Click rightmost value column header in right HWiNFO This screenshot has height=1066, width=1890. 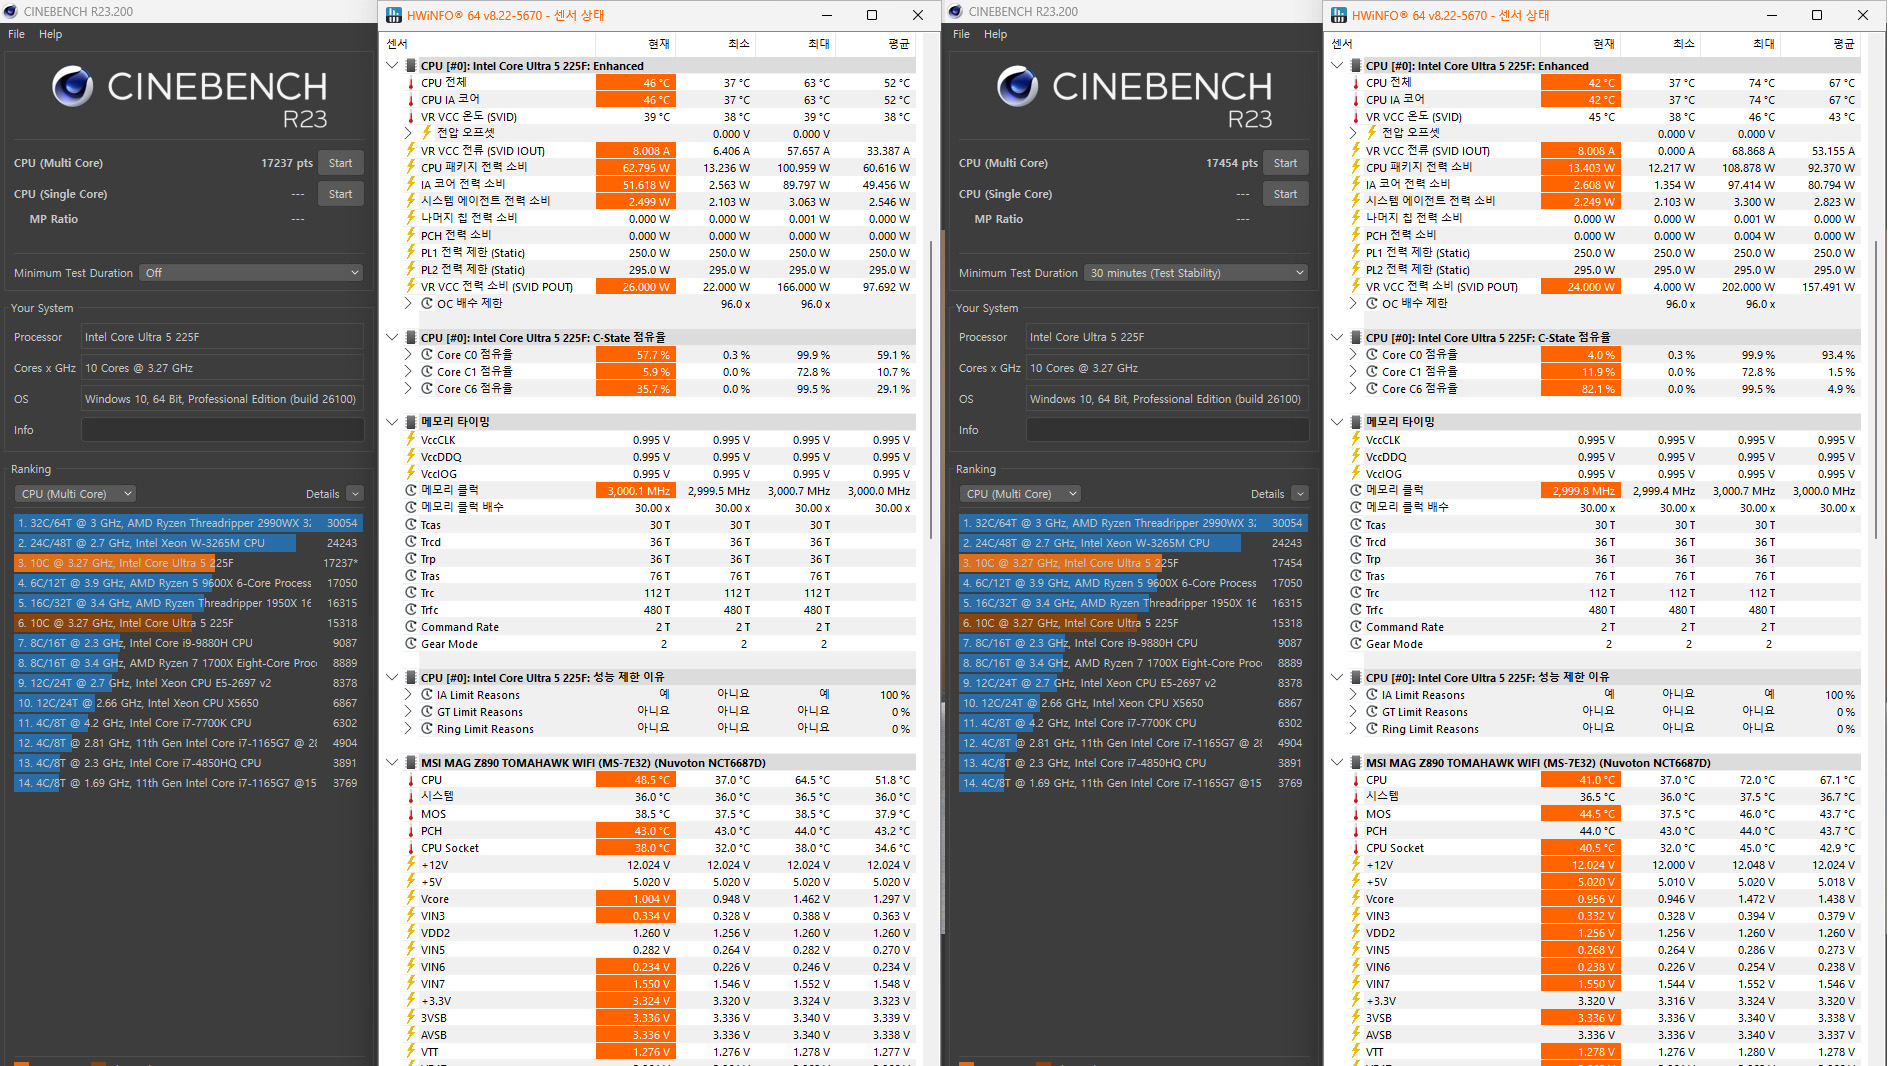(x=1822, y=44)
